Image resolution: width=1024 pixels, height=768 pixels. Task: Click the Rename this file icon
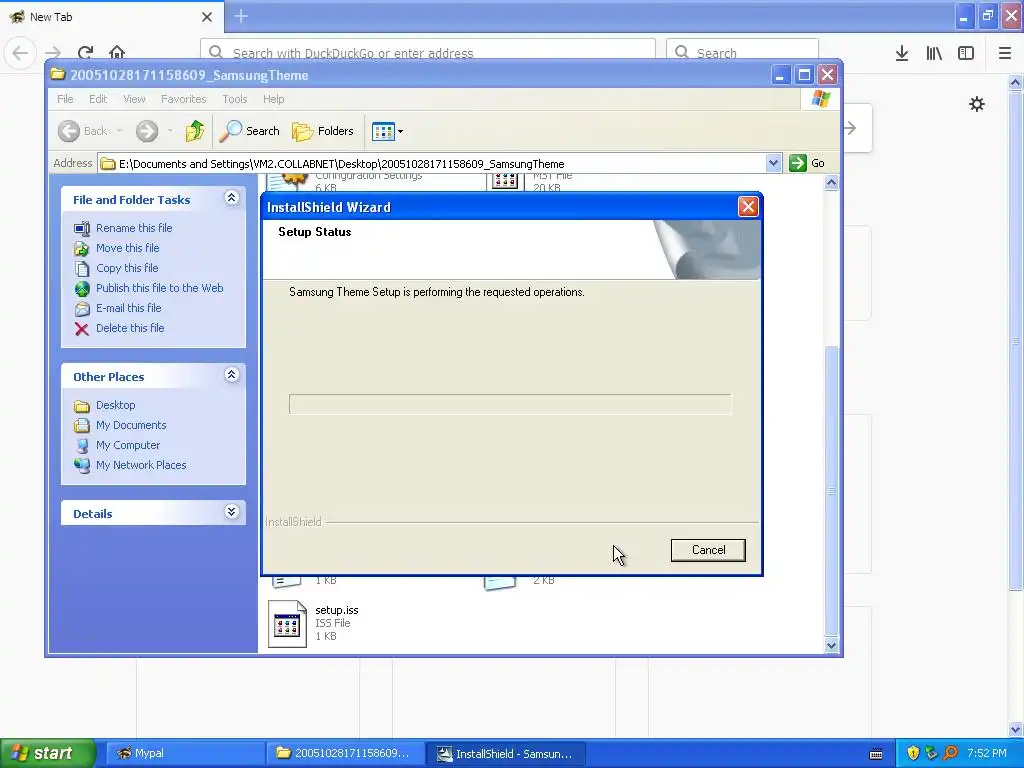pyautogui.click(x=82, y=229)
